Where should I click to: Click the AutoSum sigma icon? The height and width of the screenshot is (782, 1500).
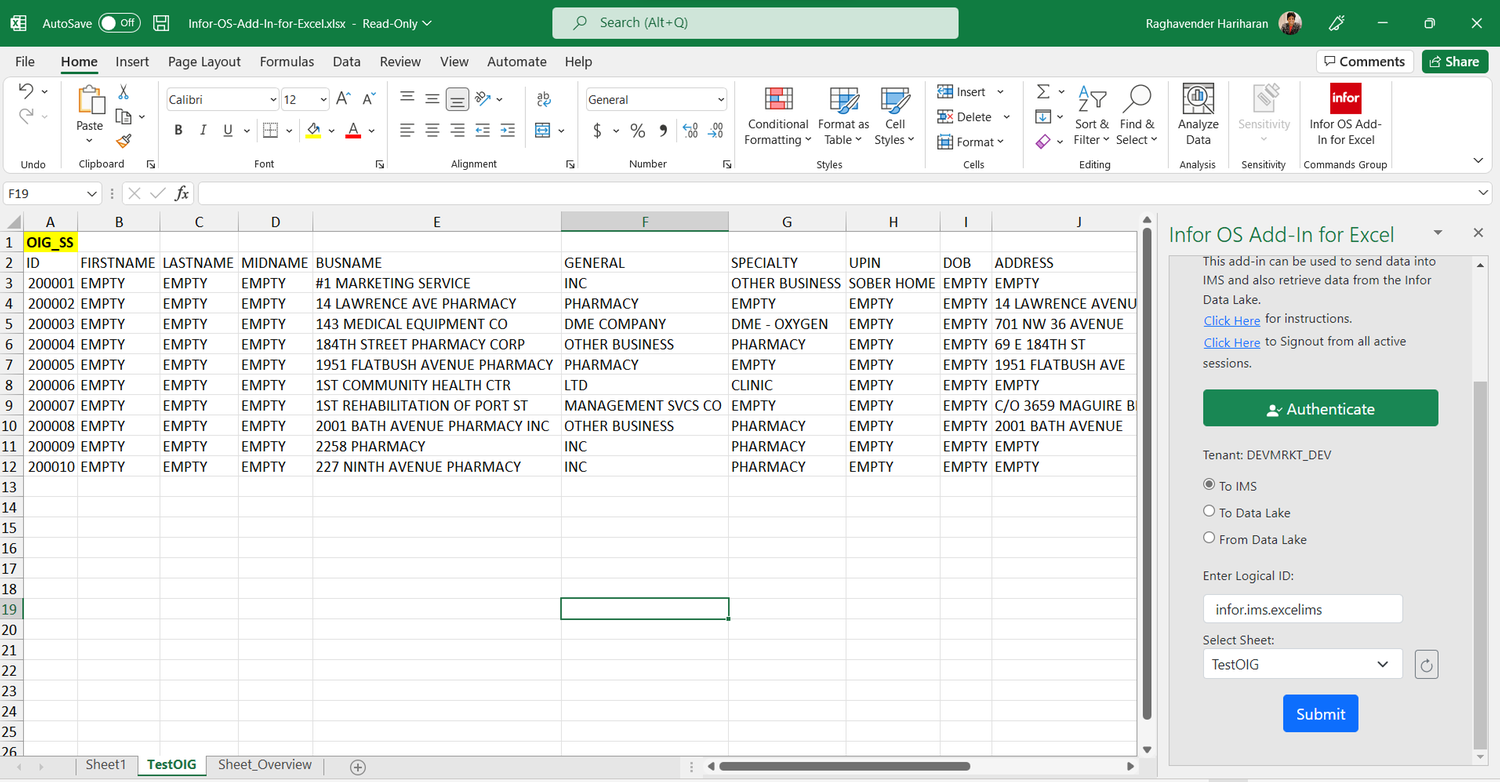point(1043,92)
